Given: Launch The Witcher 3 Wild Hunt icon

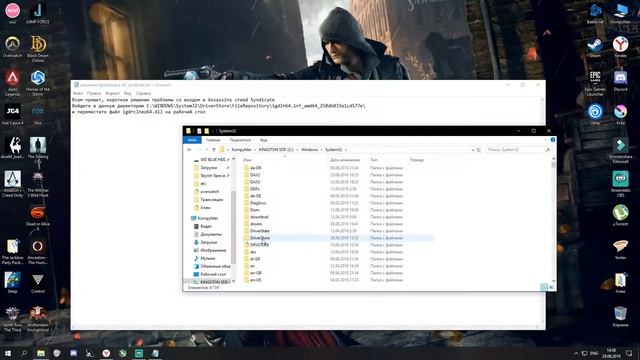Looking at the screenshot, I should click(x=38, y=184).
